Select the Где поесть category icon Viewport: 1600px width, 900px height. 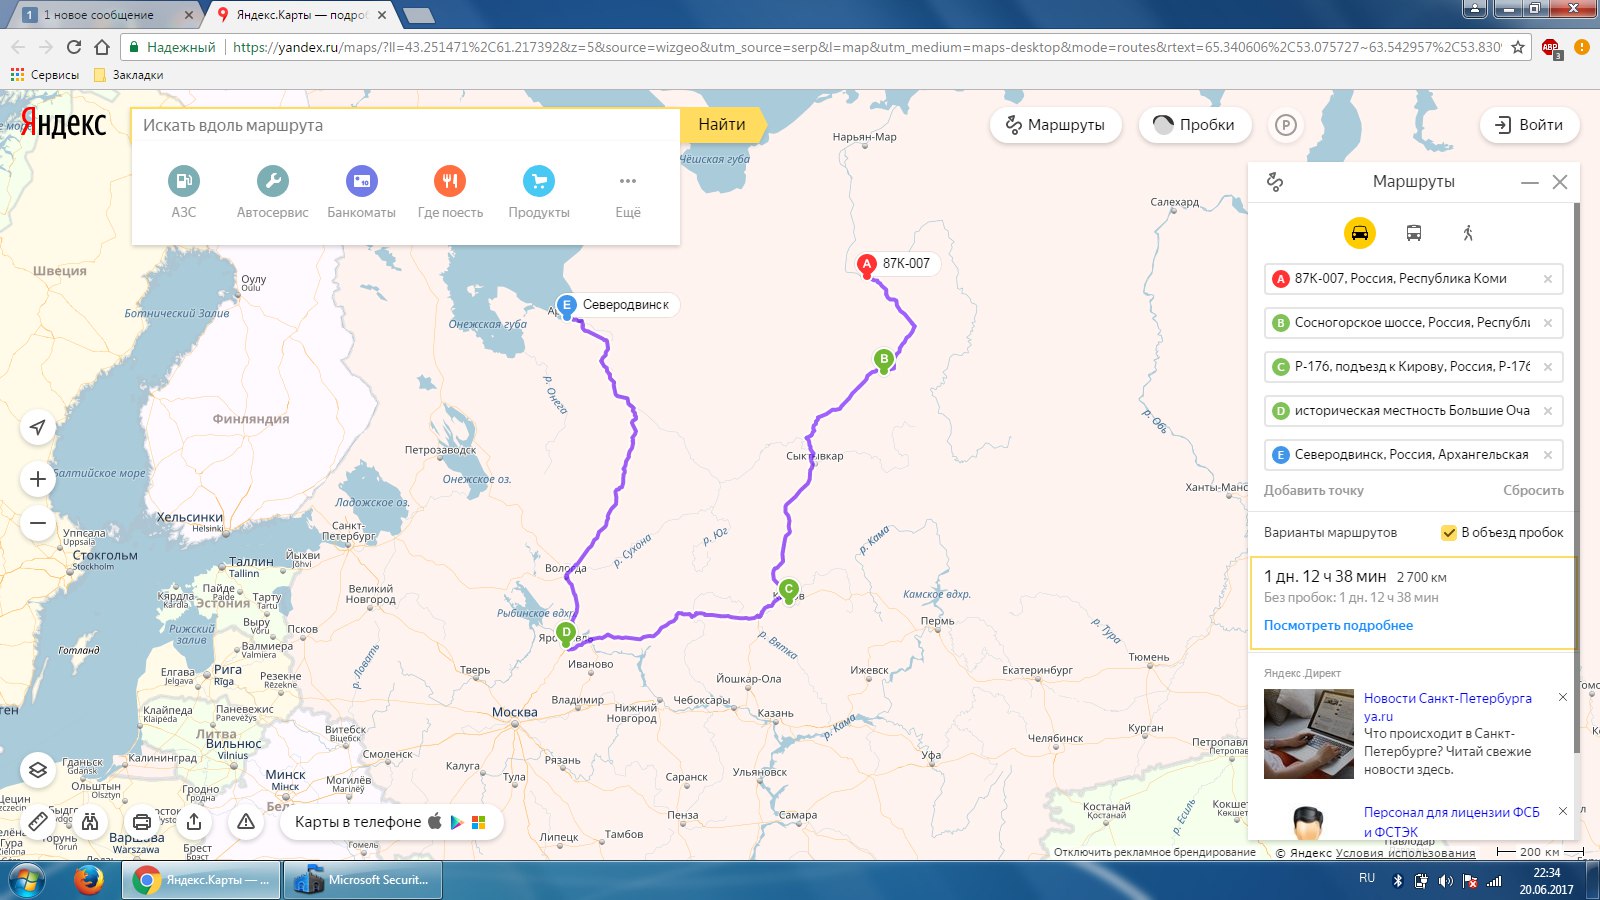pos(450,181)
